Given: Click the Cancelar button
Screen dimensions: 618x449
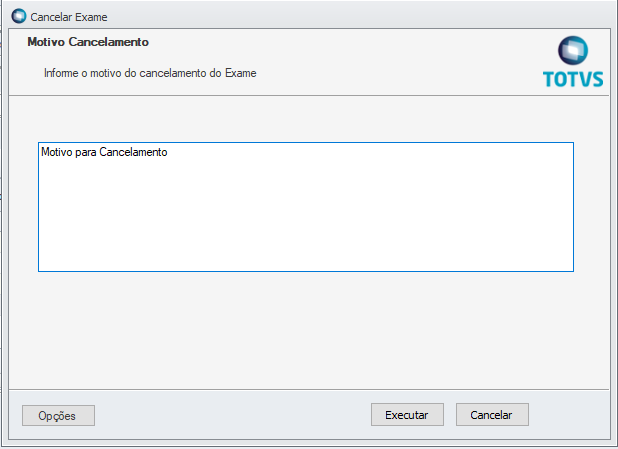Looking at the screenshot, I should [492, 415].
